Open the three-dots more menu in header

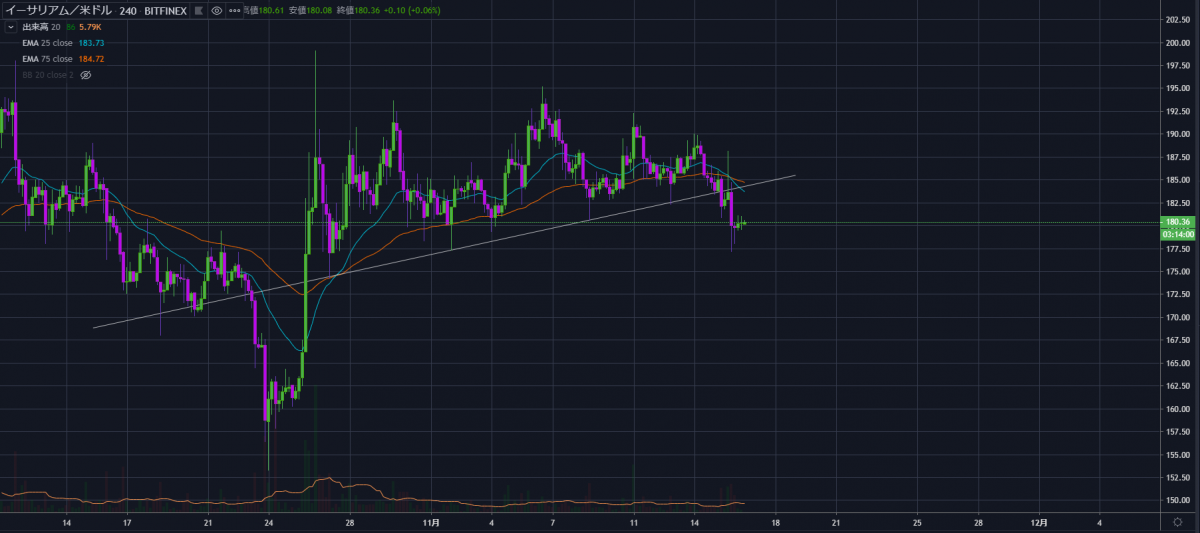pos(235,10)
